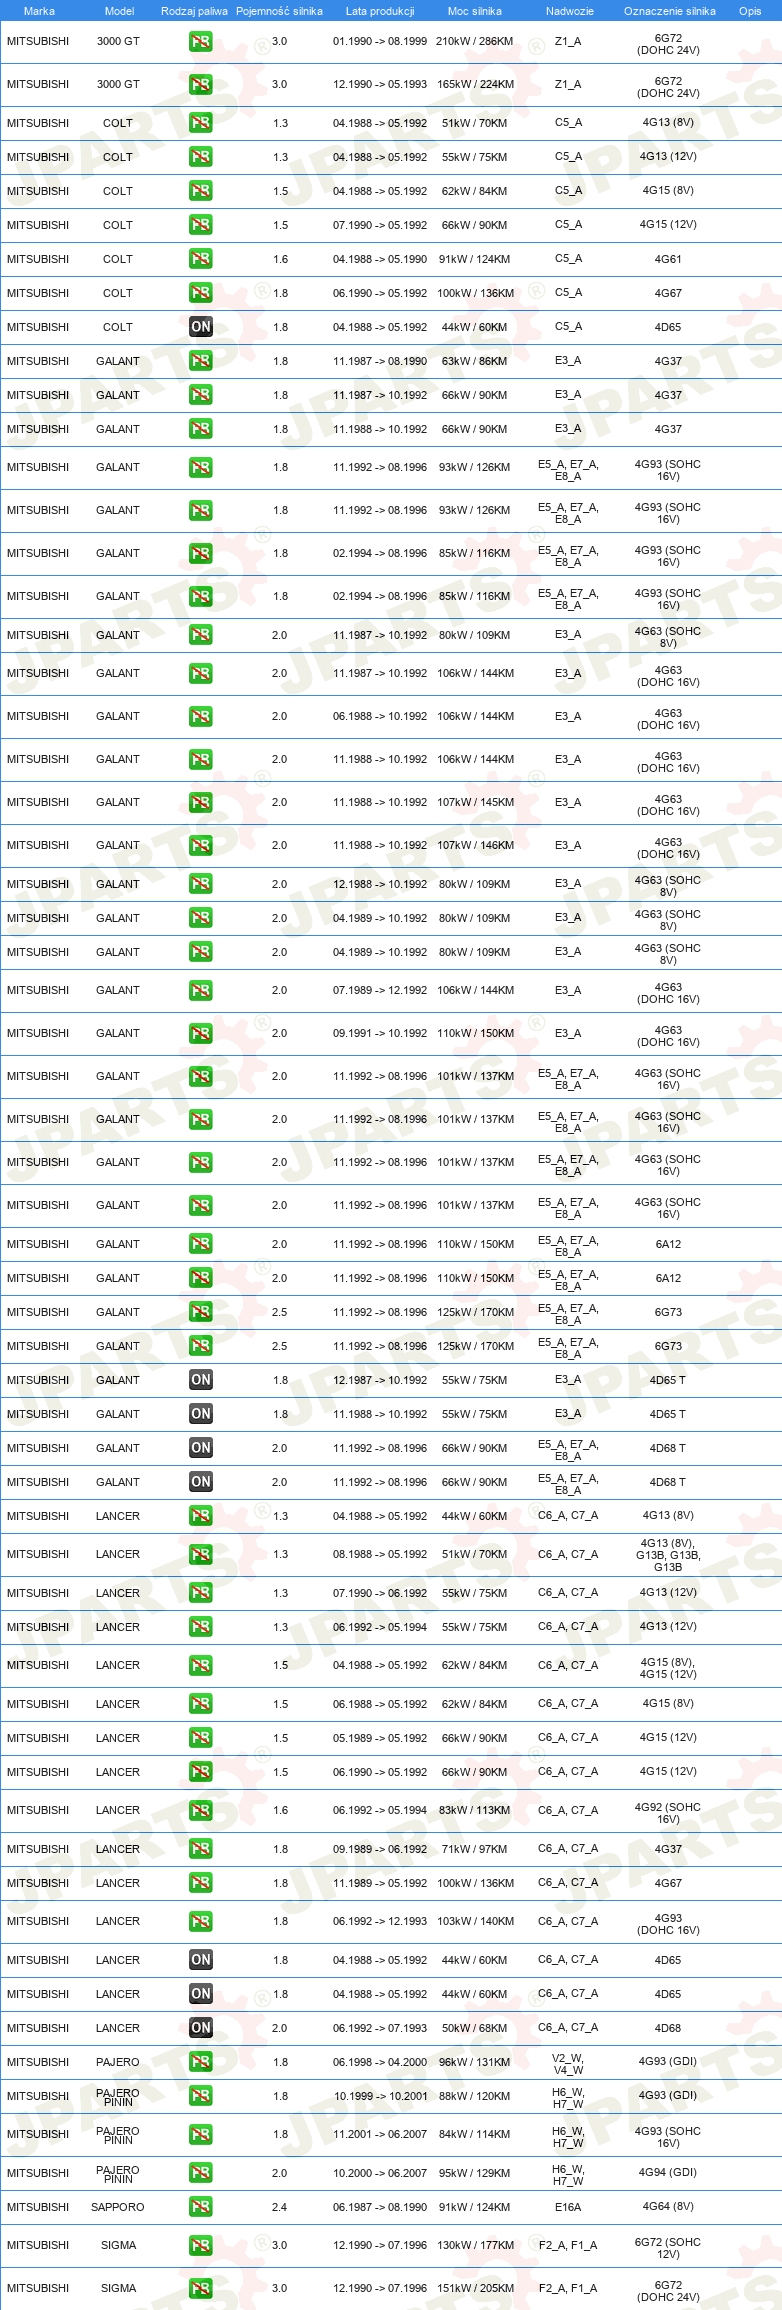Click petrol icon in 3000 GT 165kW / 224KM row

200,85
